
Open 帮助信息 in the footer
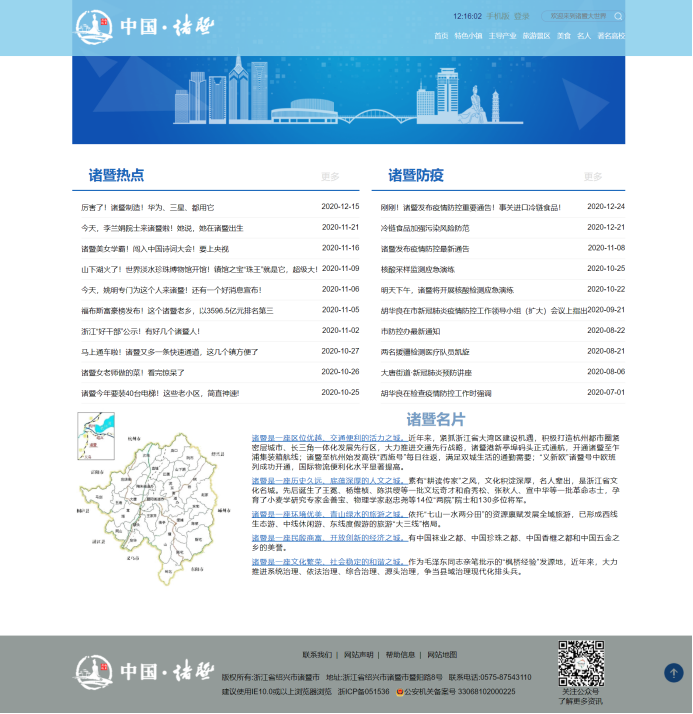pos(400,655)
